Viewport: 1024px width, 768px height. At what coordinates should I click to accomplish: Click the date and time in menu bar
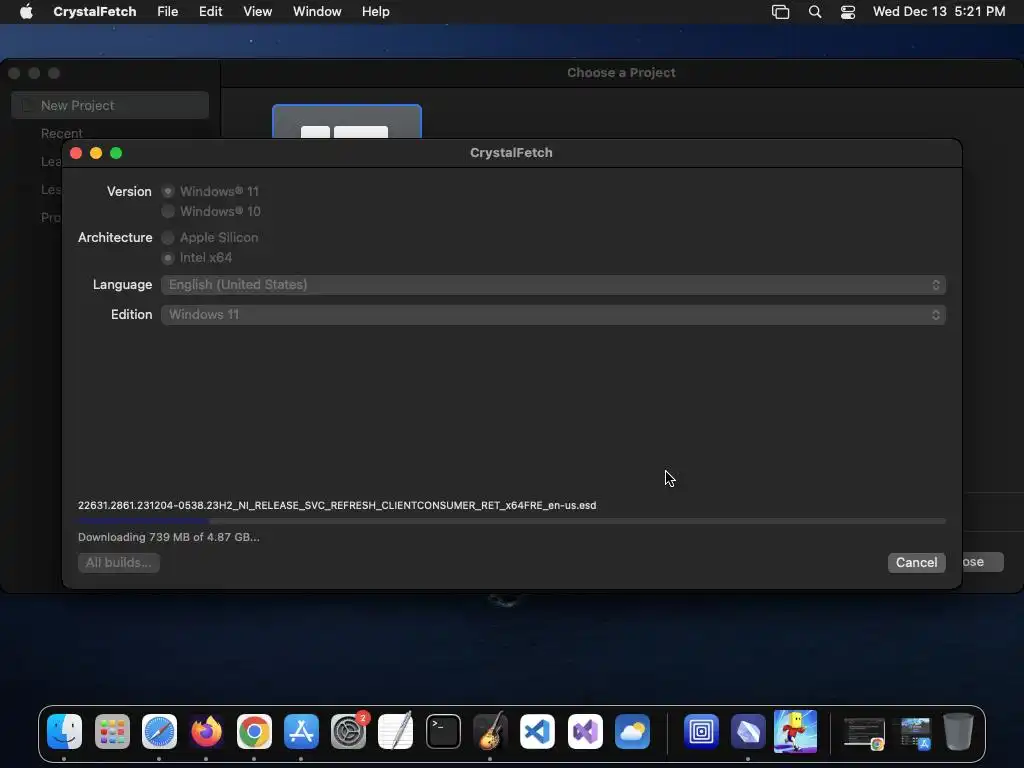coord(938,12)
